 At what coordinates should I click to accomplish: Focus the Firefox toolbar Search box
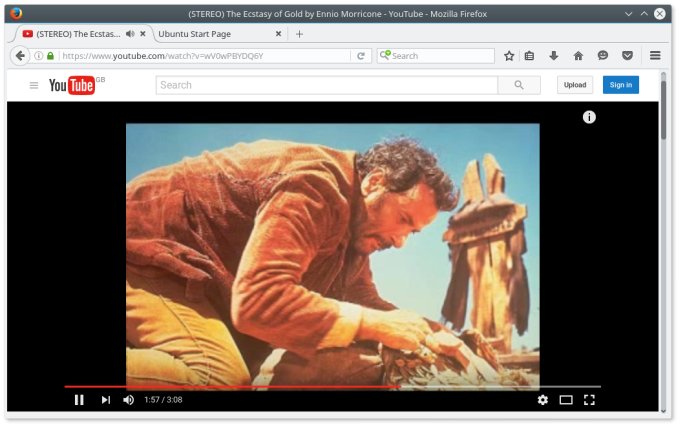(x=435, y=56)
